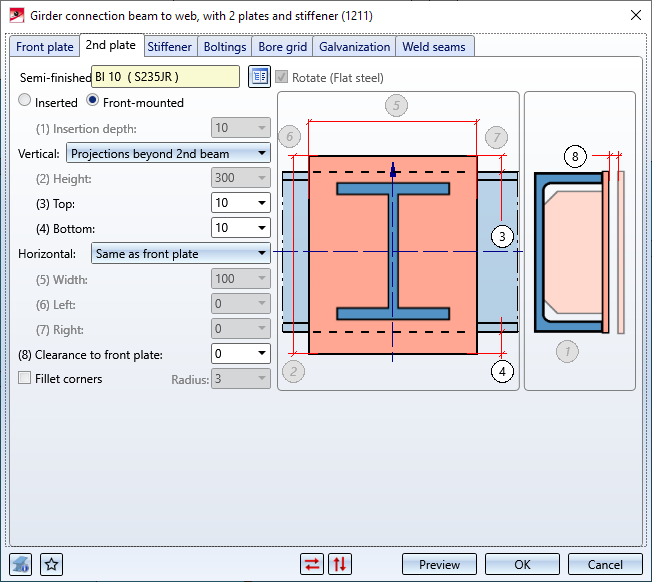Click the Preview button

(439, 564)
